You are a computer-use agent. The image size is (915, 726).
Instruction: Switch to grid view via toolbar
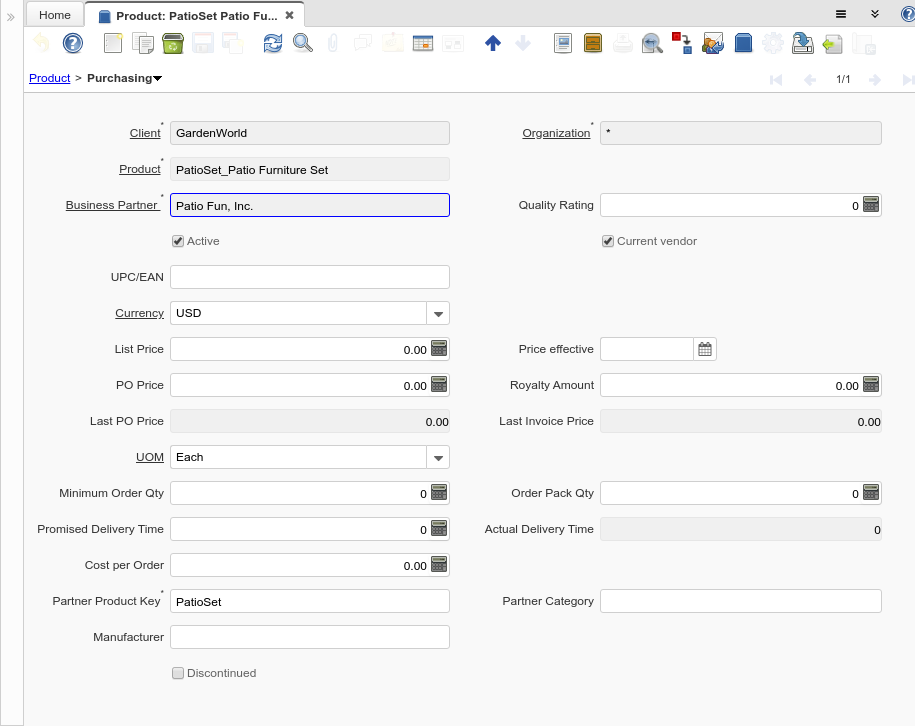422,43
